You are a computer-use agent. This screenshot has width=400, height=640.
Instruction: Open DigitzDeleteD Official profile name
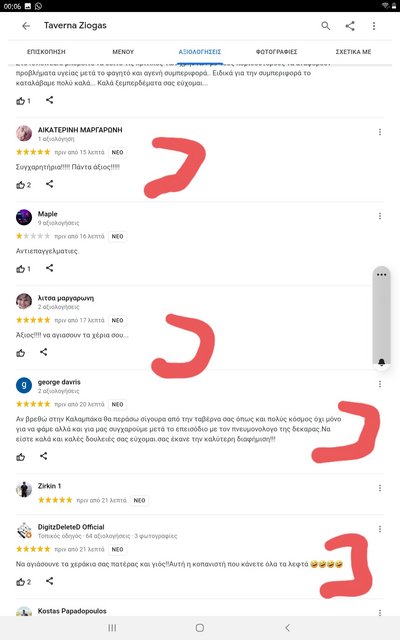tap(71, 527)
